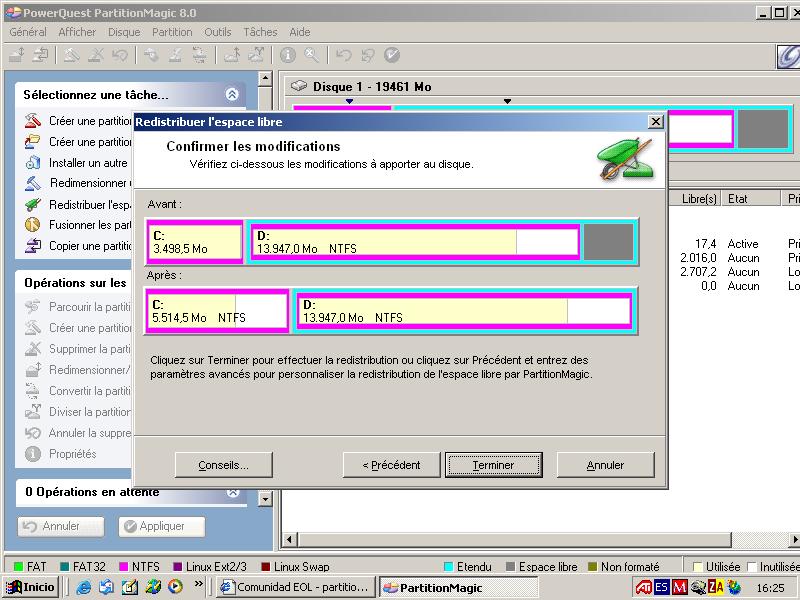Open the Outils menu
The height and width of the screenshot is (600, 800).
[x=218, y=32]
